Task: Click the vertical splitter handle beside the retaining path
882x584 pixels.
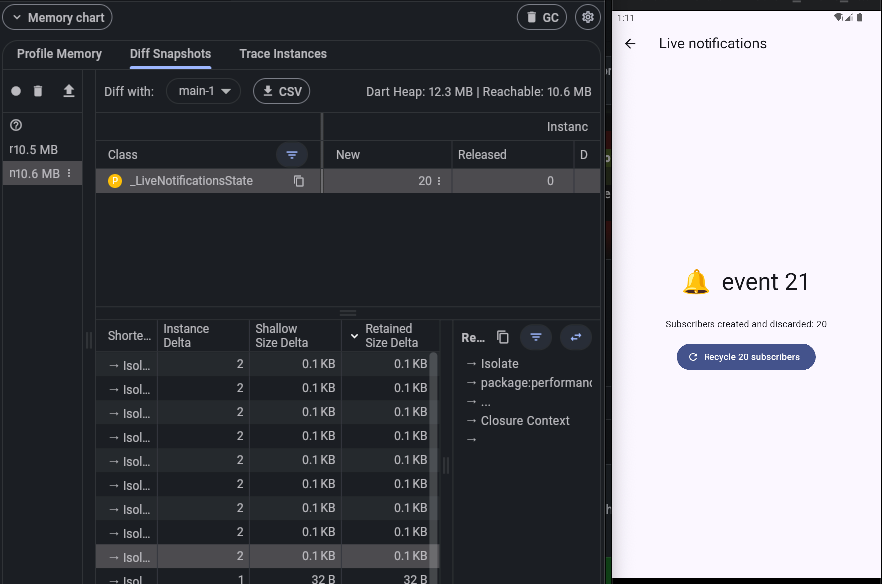Action: [x=446, y=465]
